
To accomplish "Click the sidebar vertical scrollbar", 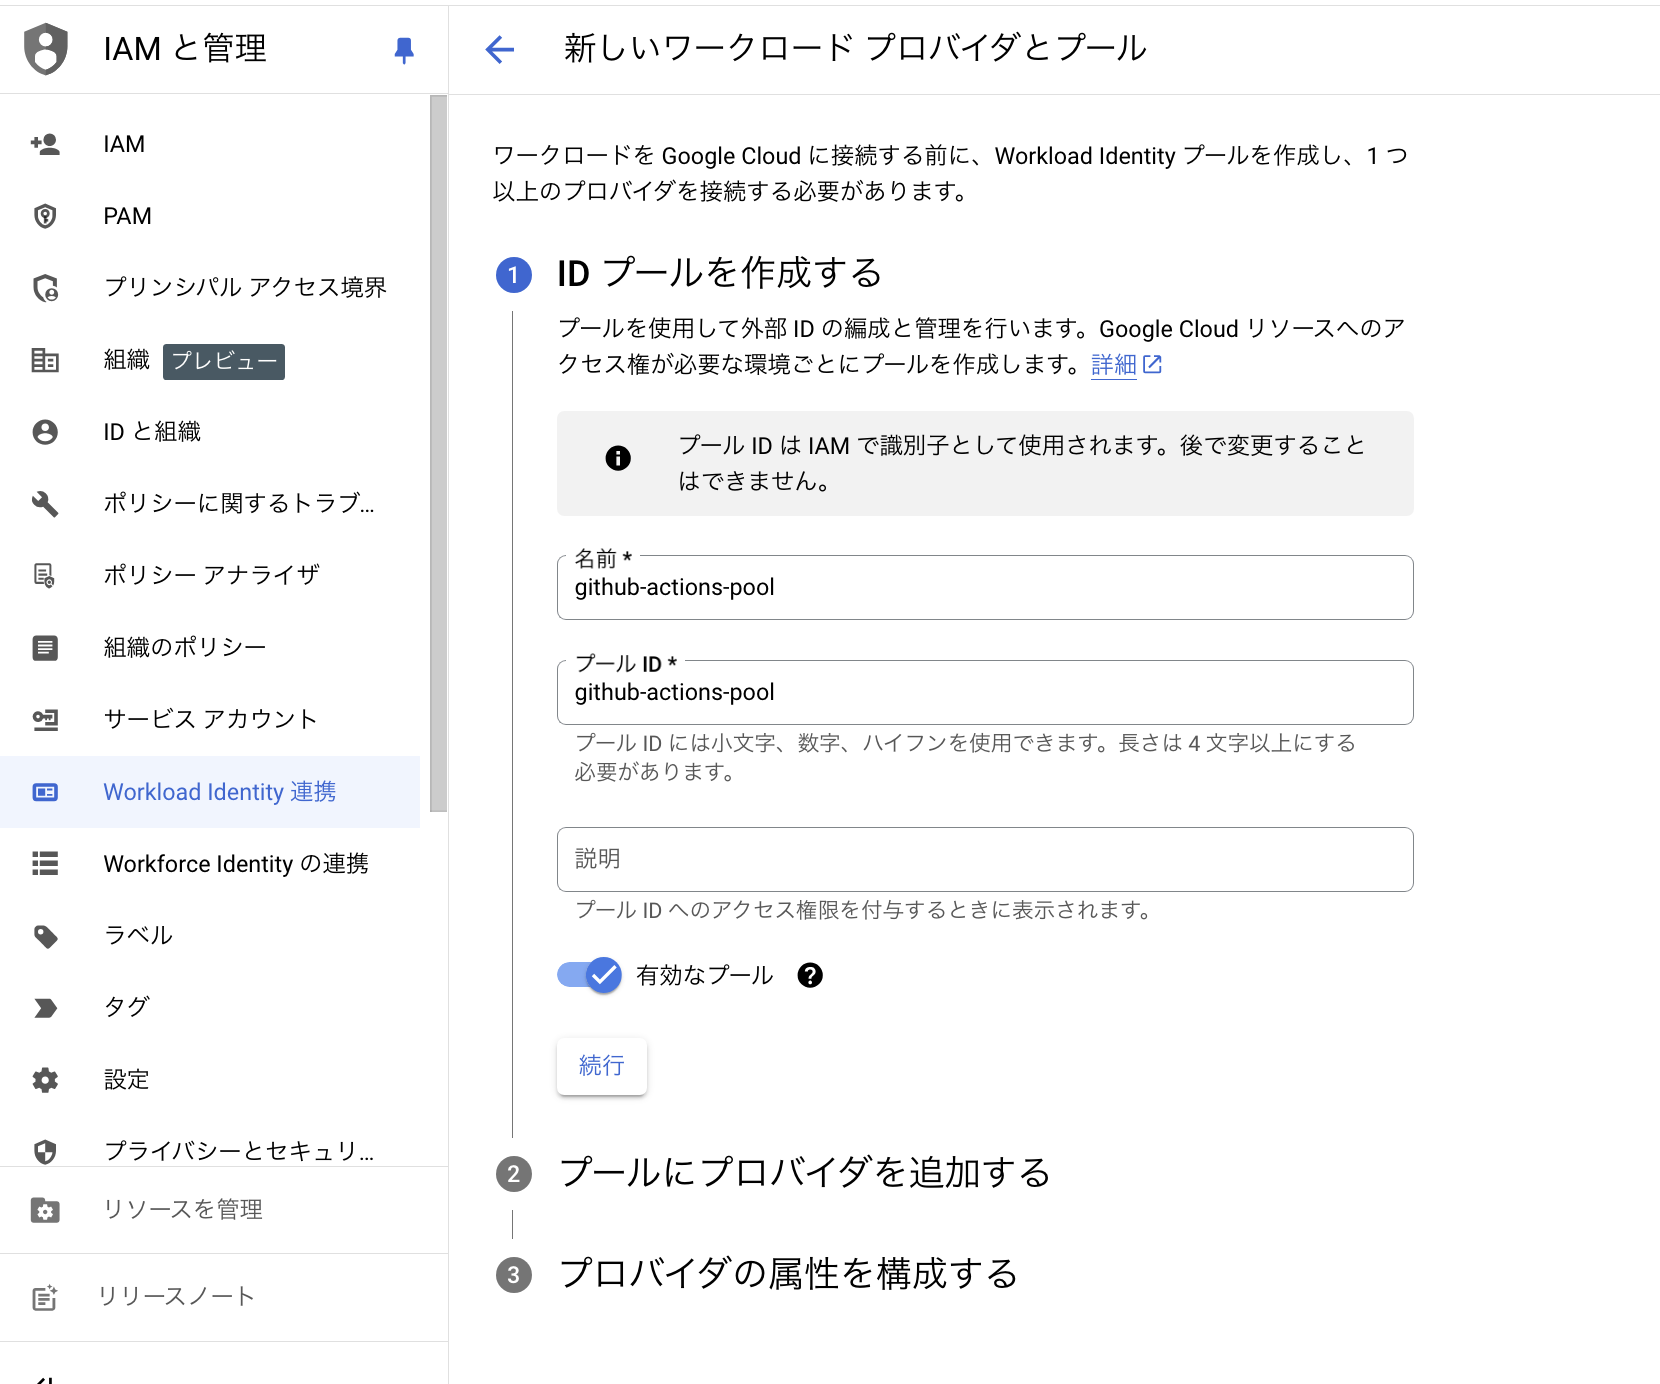I will 438,453.
